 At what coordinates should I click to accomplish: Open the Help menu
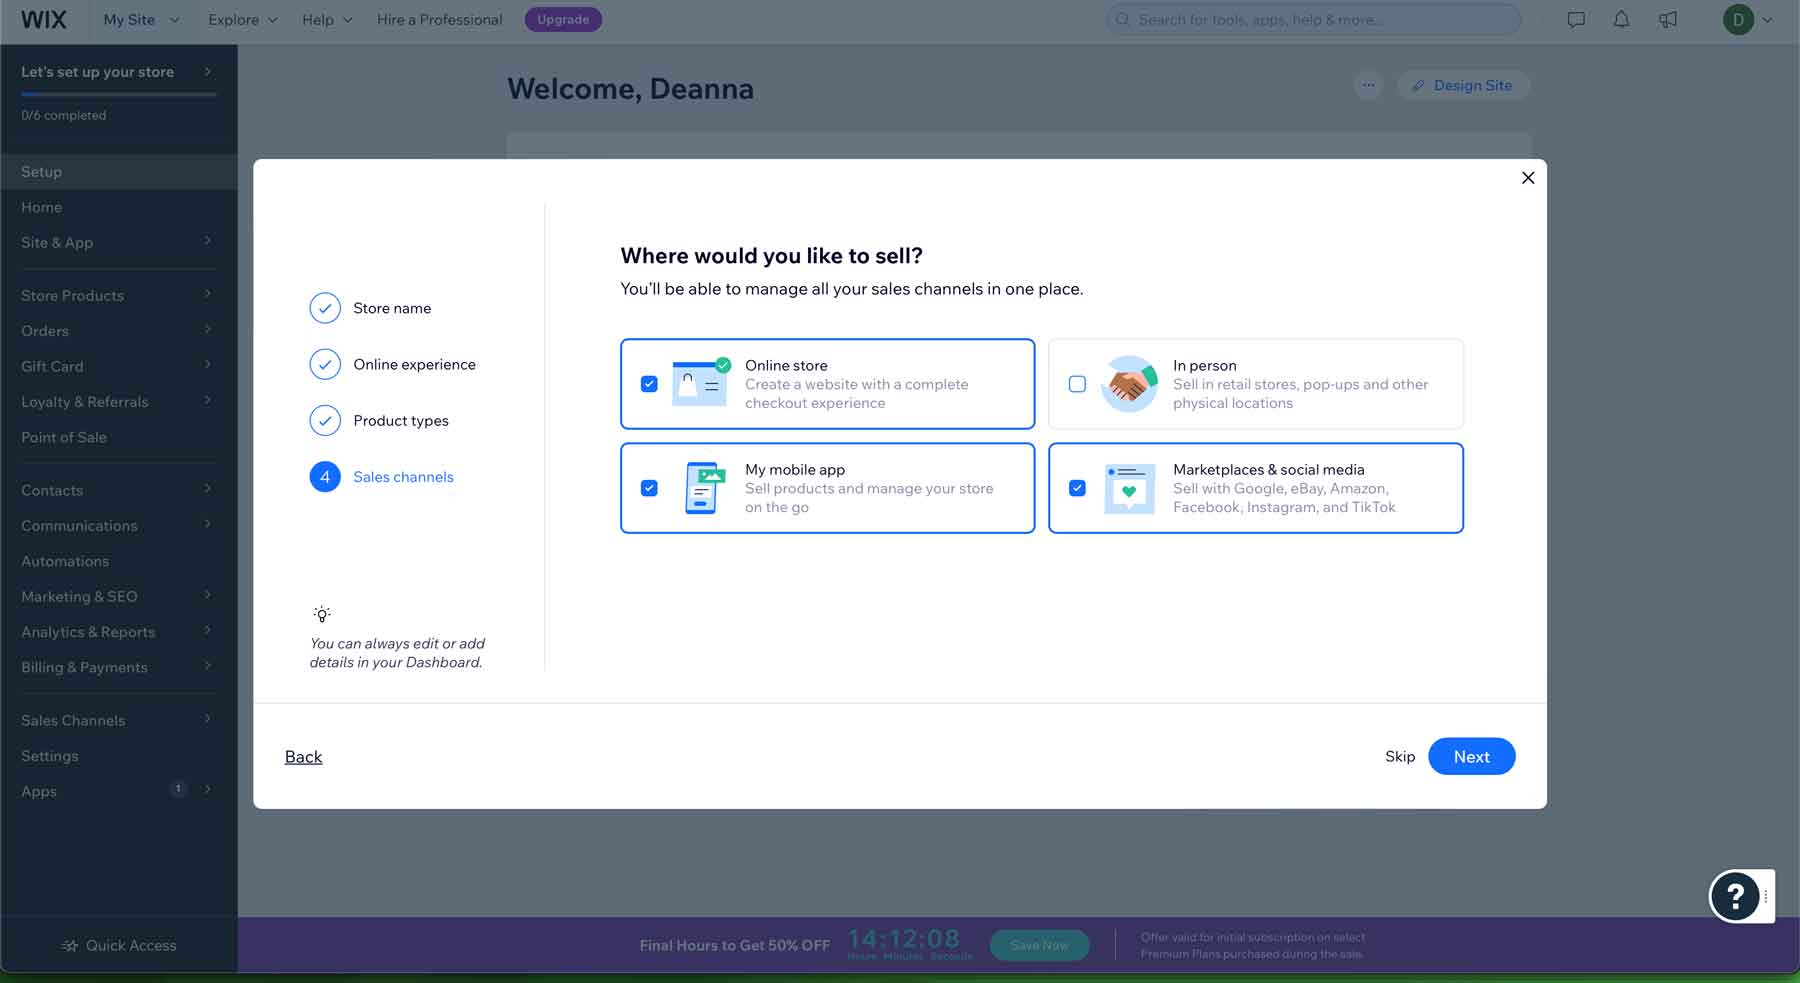[326, 19]
